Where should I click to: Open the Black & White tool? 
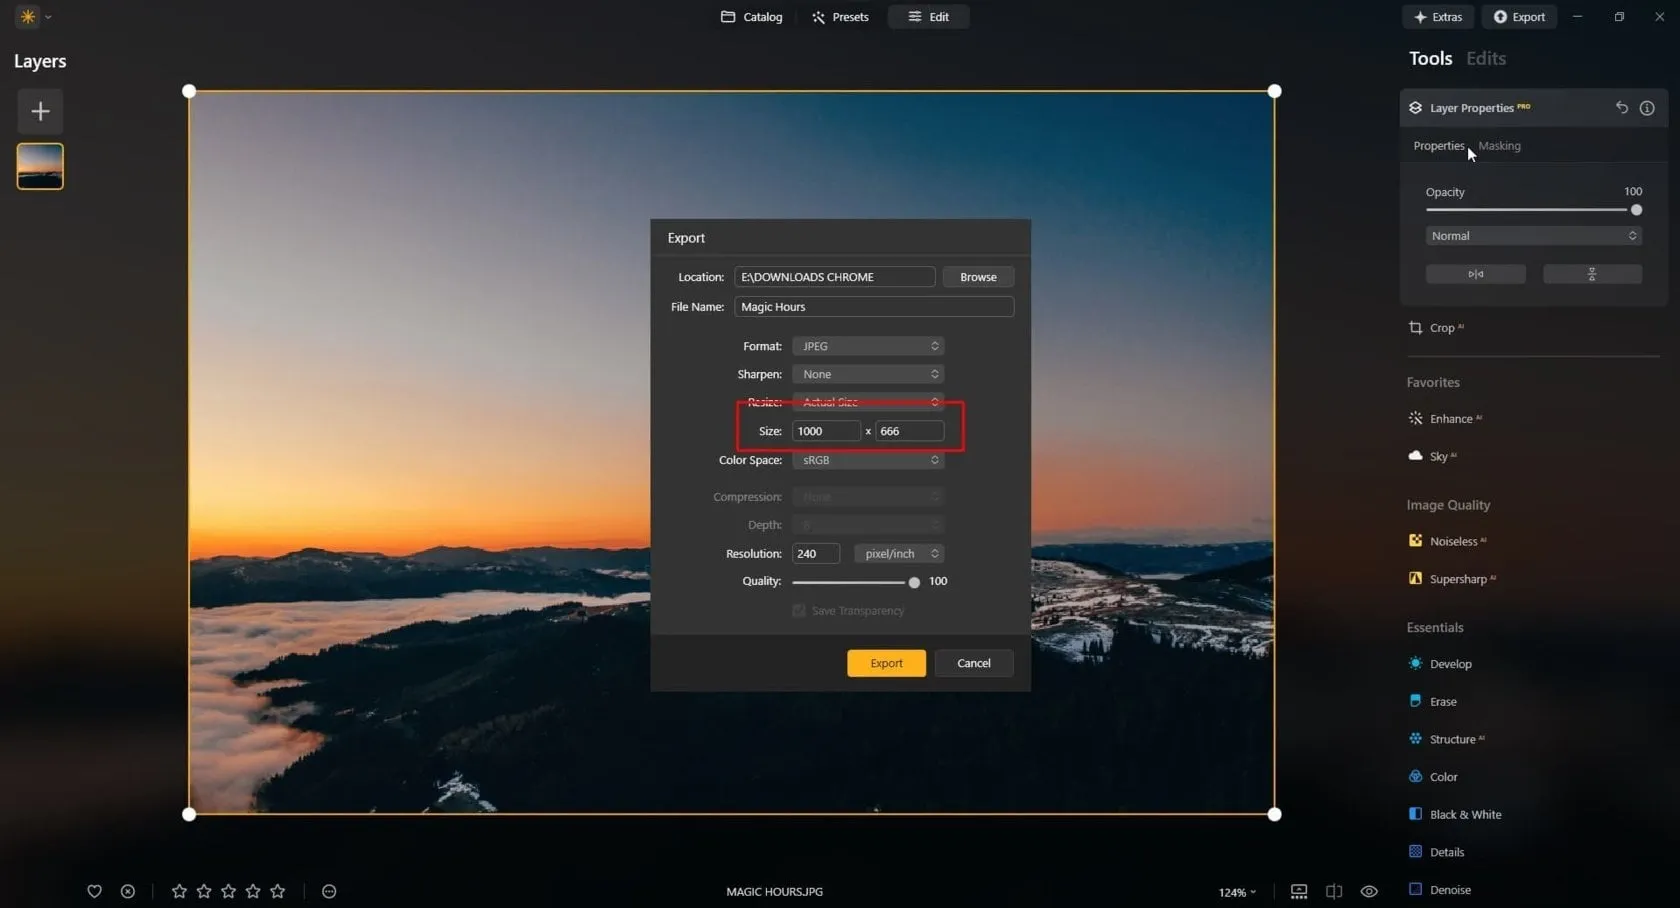point(1463,814)
